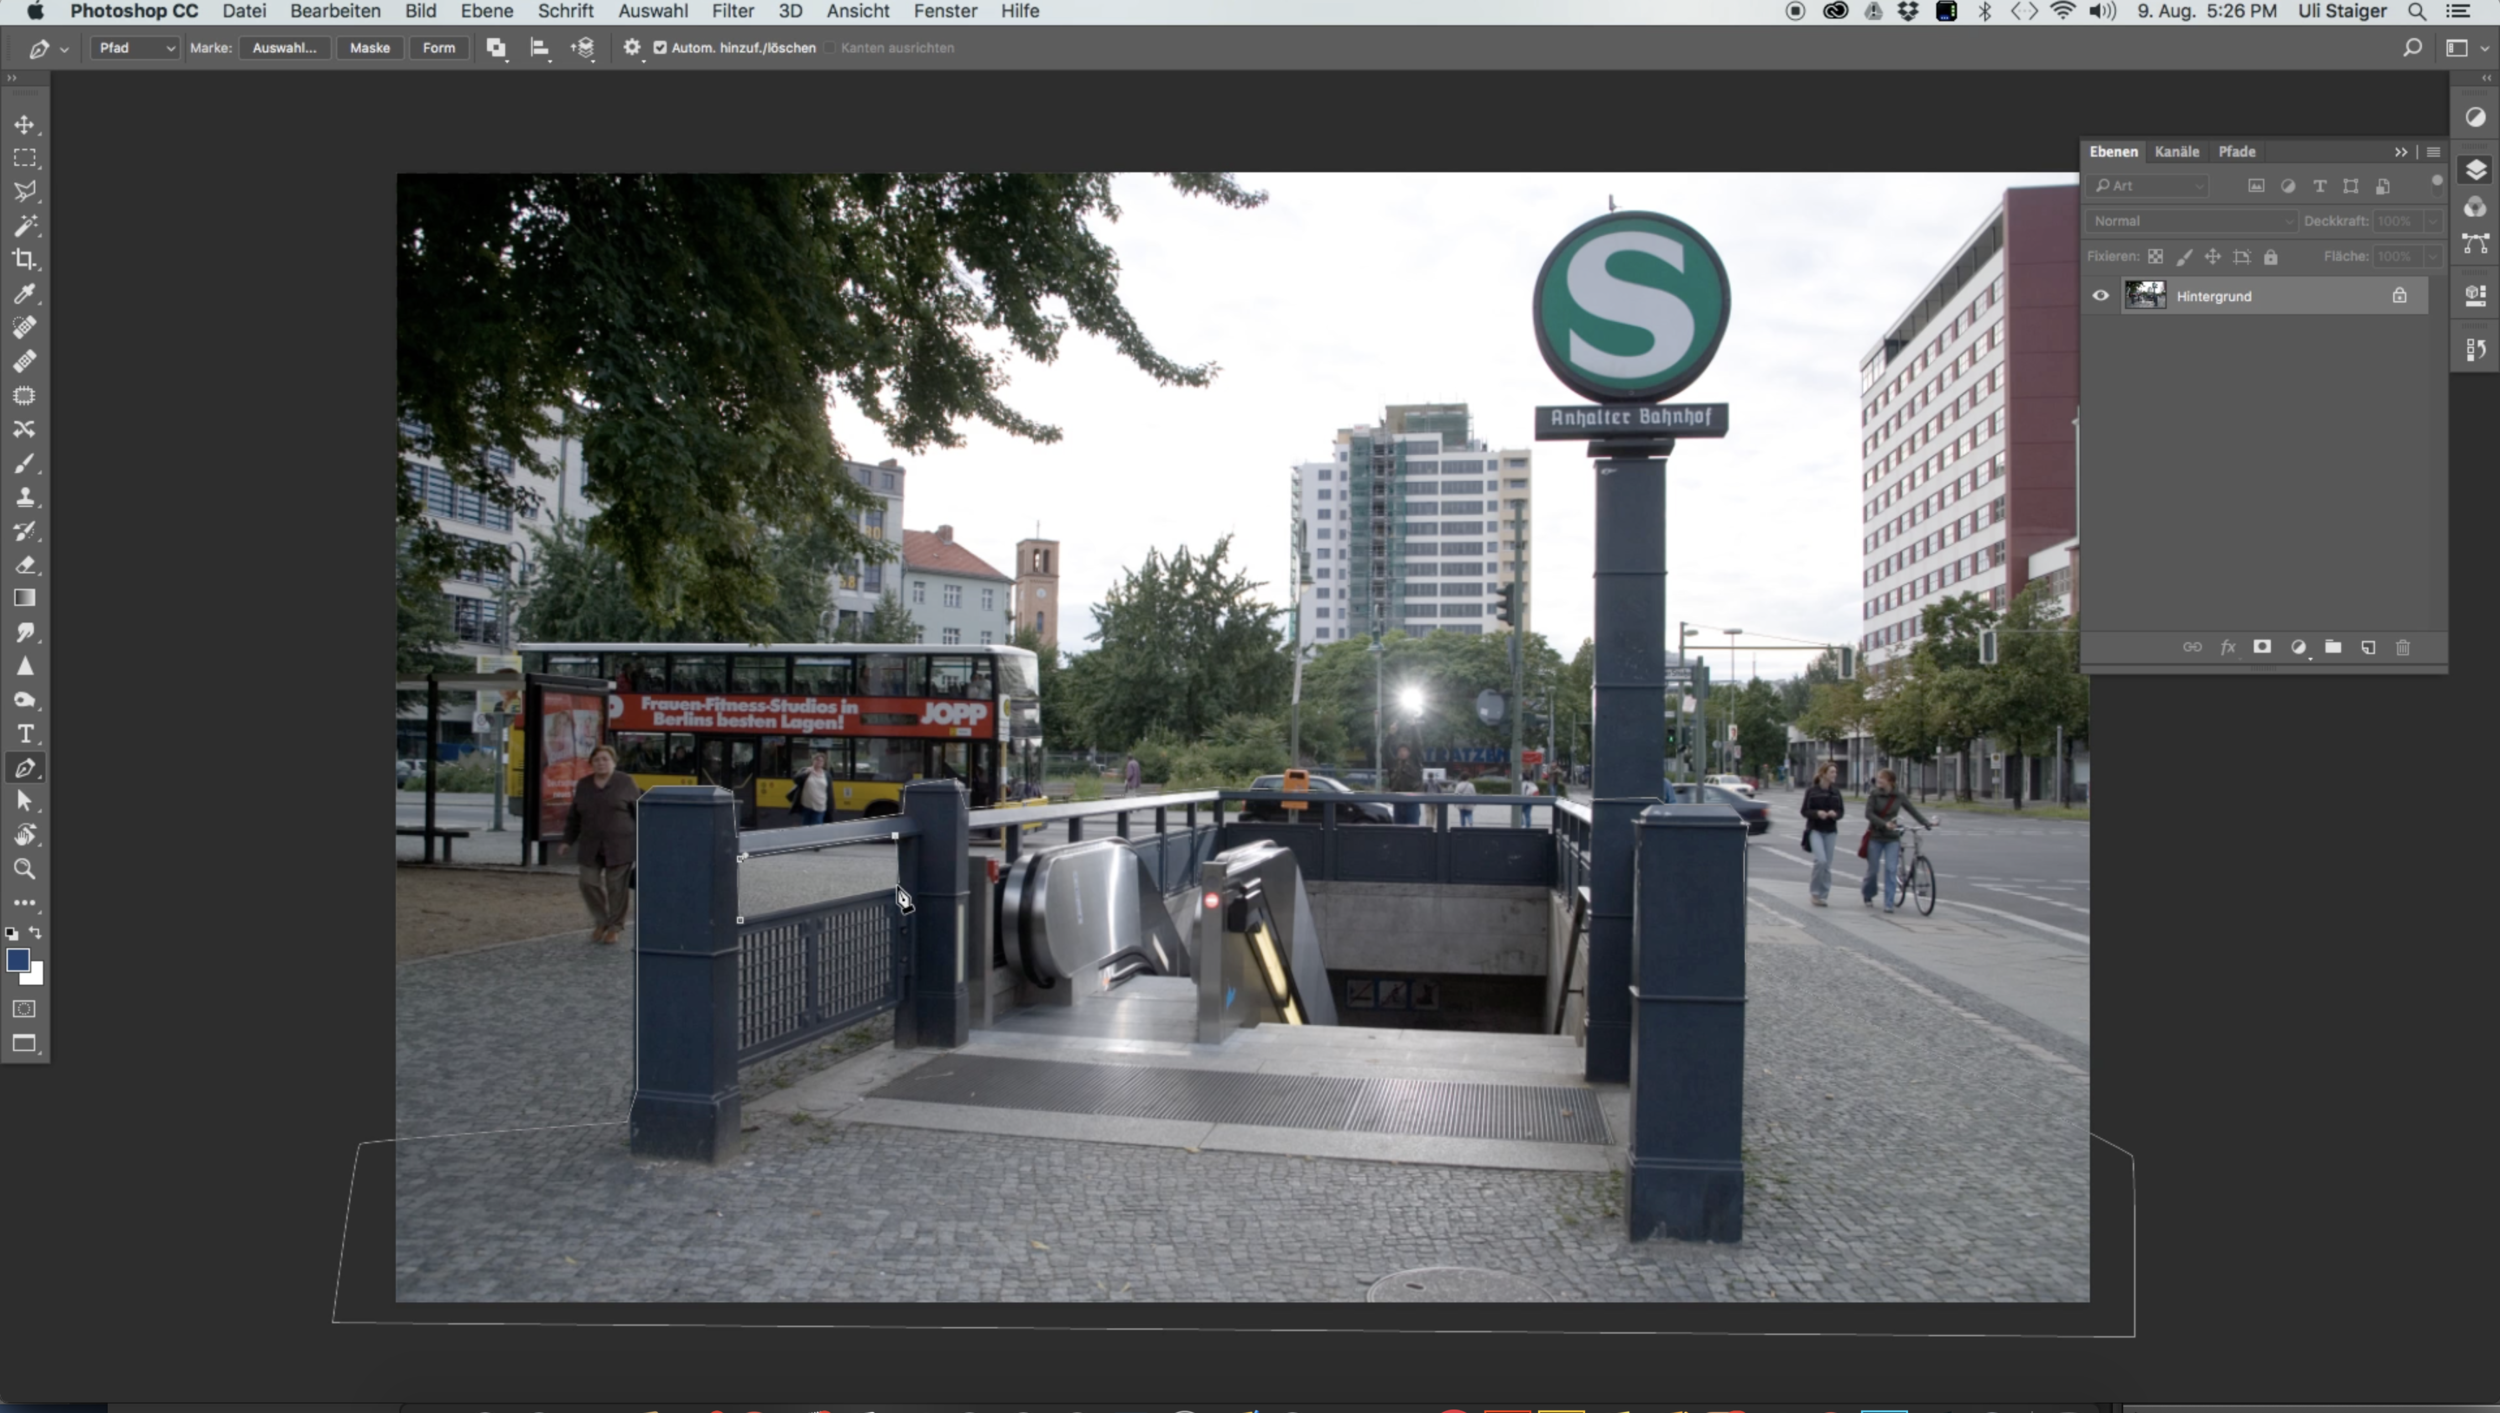Open the Fläche fill dropdown

(2433, 257)
